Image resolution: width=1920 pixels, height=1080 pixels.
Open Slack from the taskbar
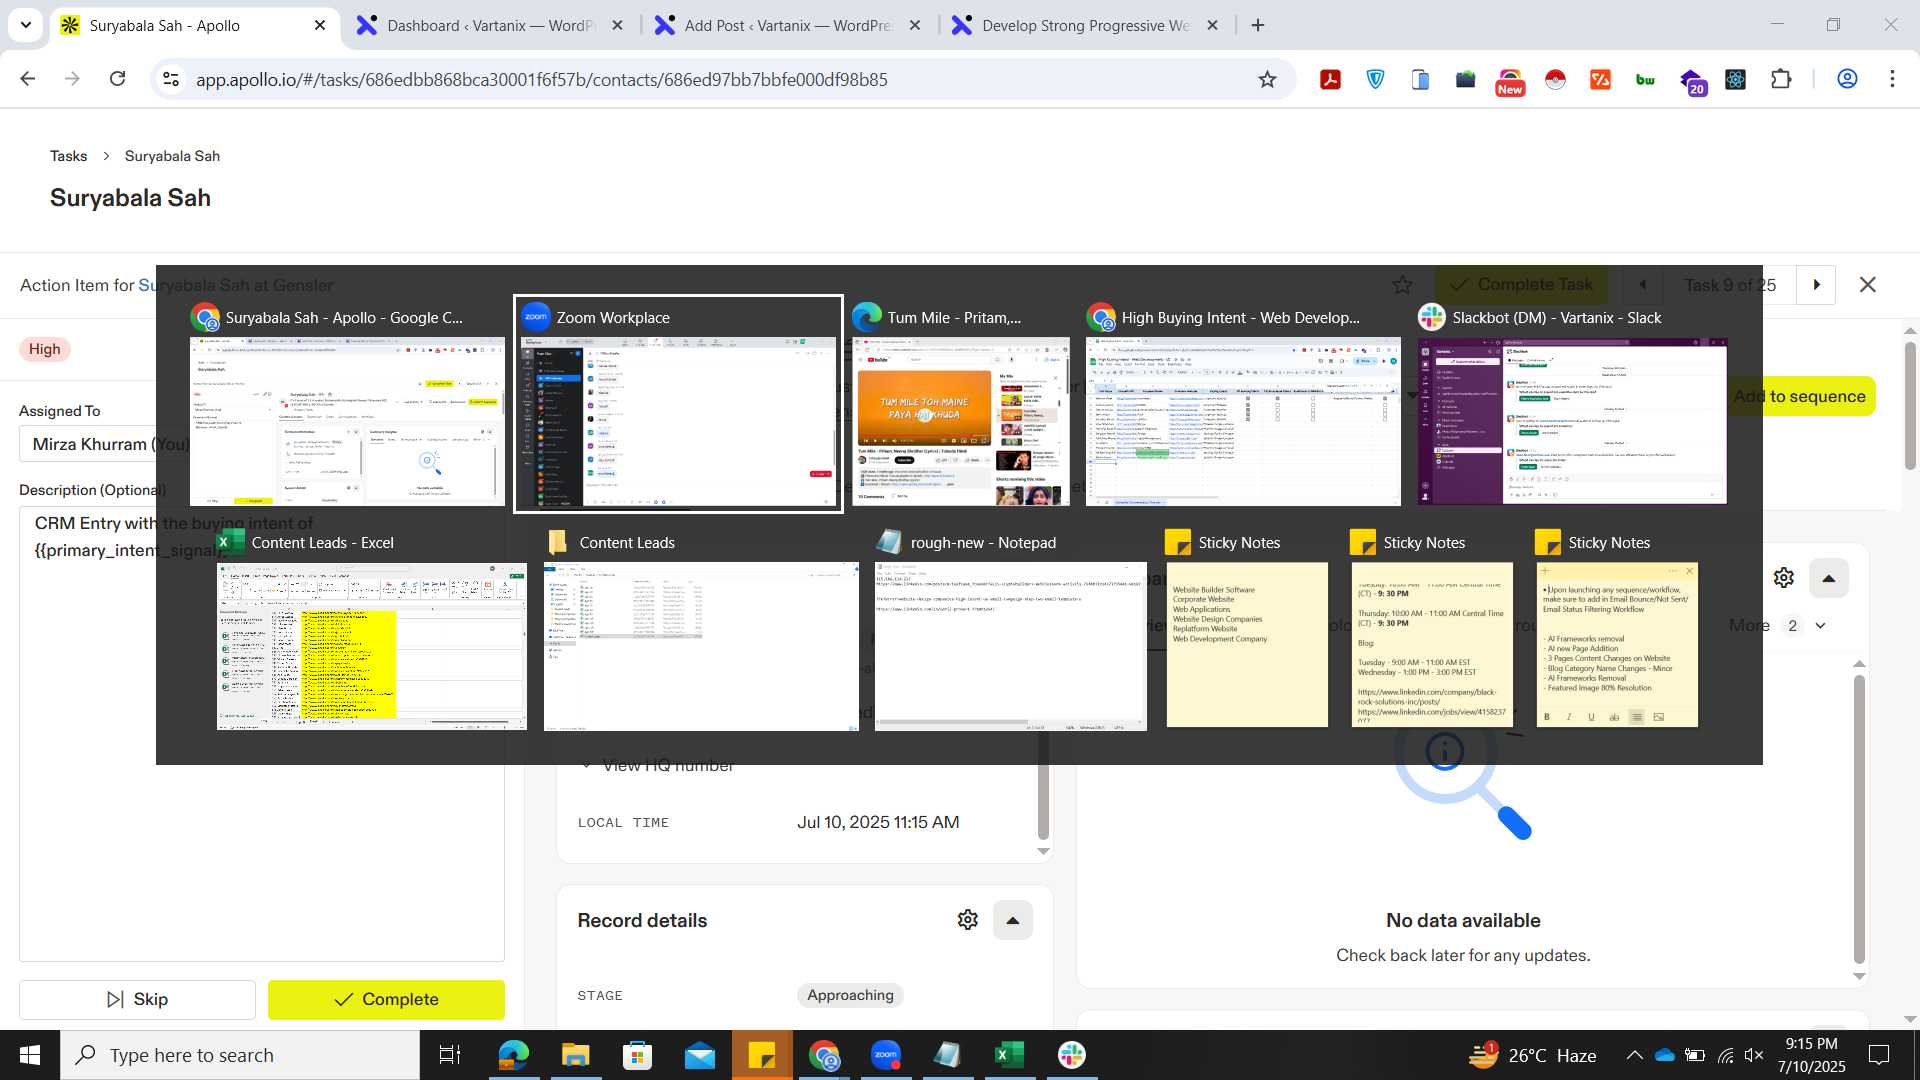point(1072,1055)
